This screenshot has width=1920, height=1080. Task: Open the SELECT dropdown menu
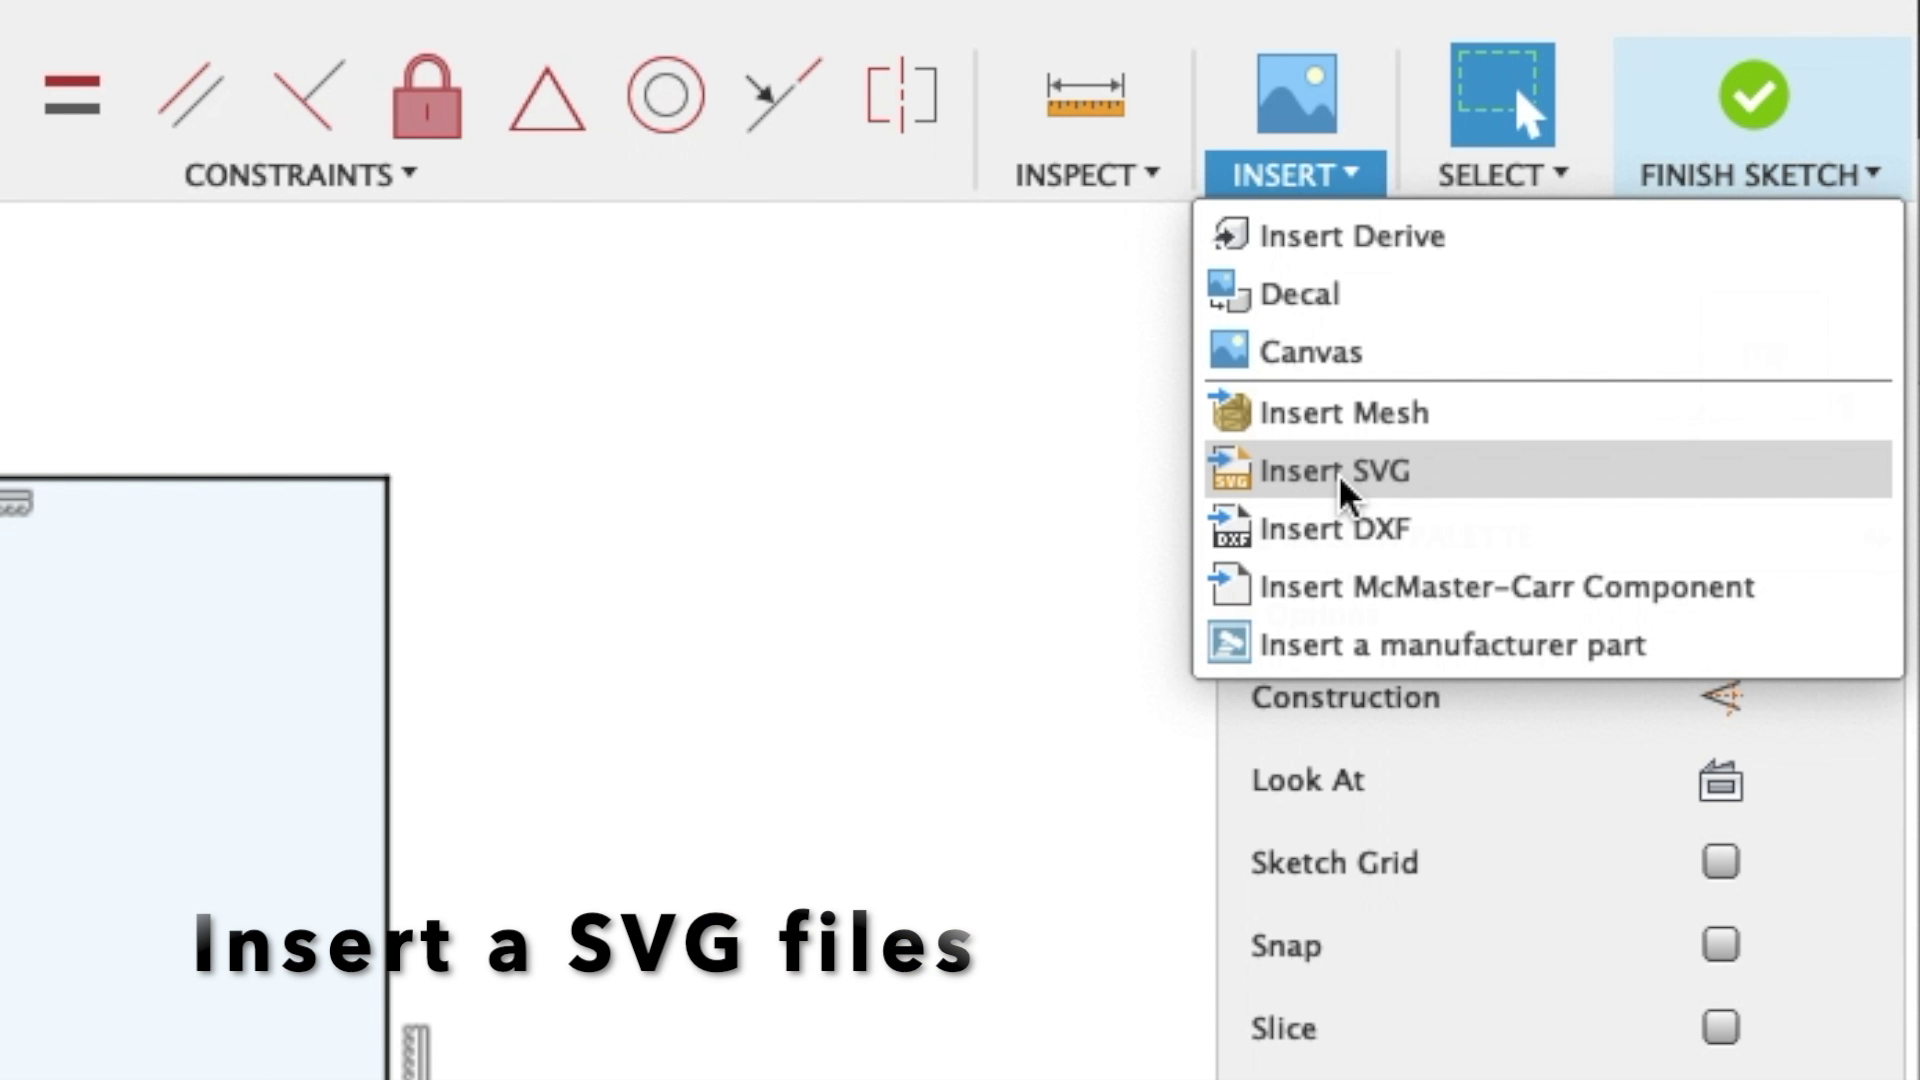pos(1502,175)
